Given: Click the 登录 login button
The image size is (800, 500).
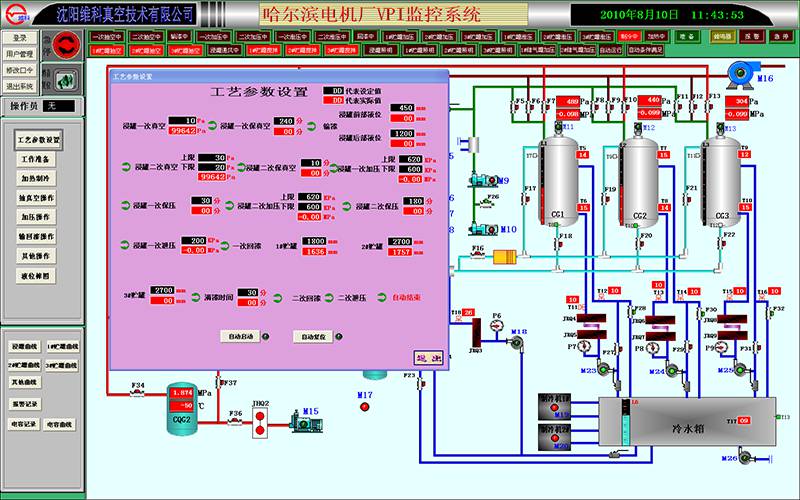Looking at the screenshot, I should click(x=20, y=37).
